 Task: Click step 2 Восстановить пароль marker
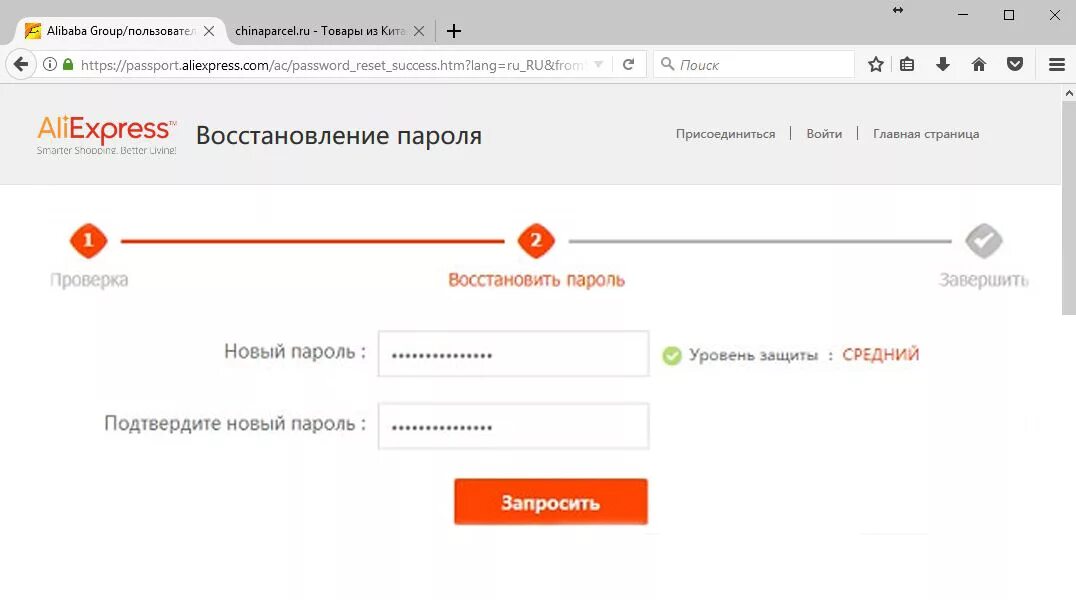pyautogui.click(x=536, y=241)
